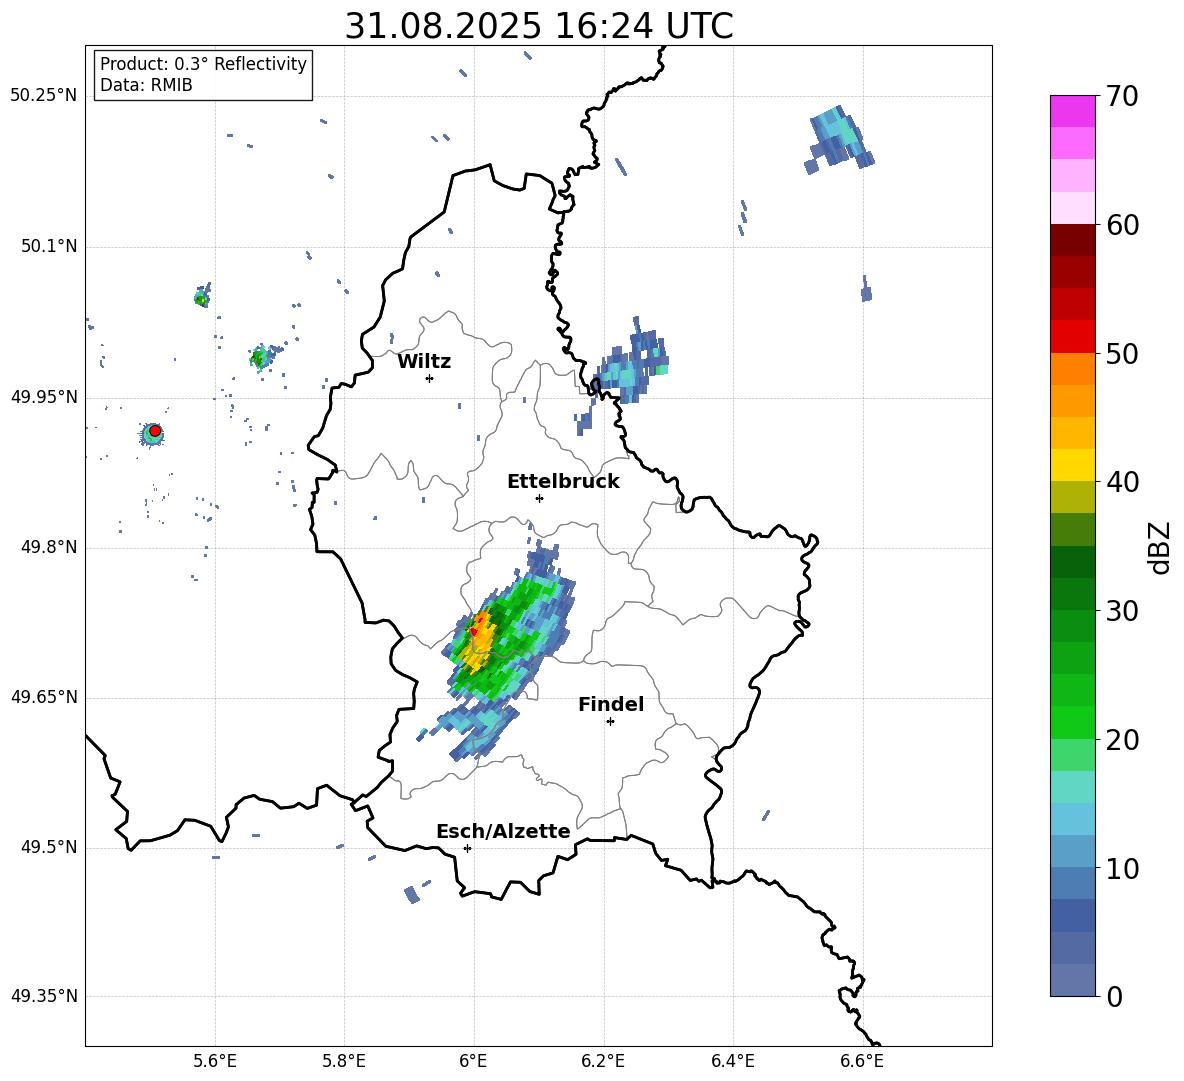Image resolution: width=1184 pixels, height=1081 pixels.
Task: Click the 20 tick label on colorbar
Action: (x=1122, y=740)
